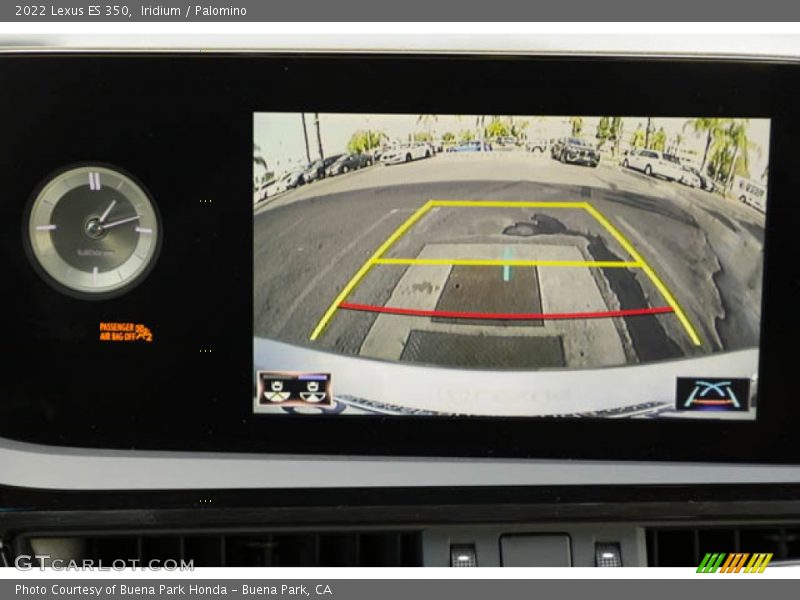Screen dimensions: 800x600
Task: Tap the analog clock on the dash
Action: 93,231
